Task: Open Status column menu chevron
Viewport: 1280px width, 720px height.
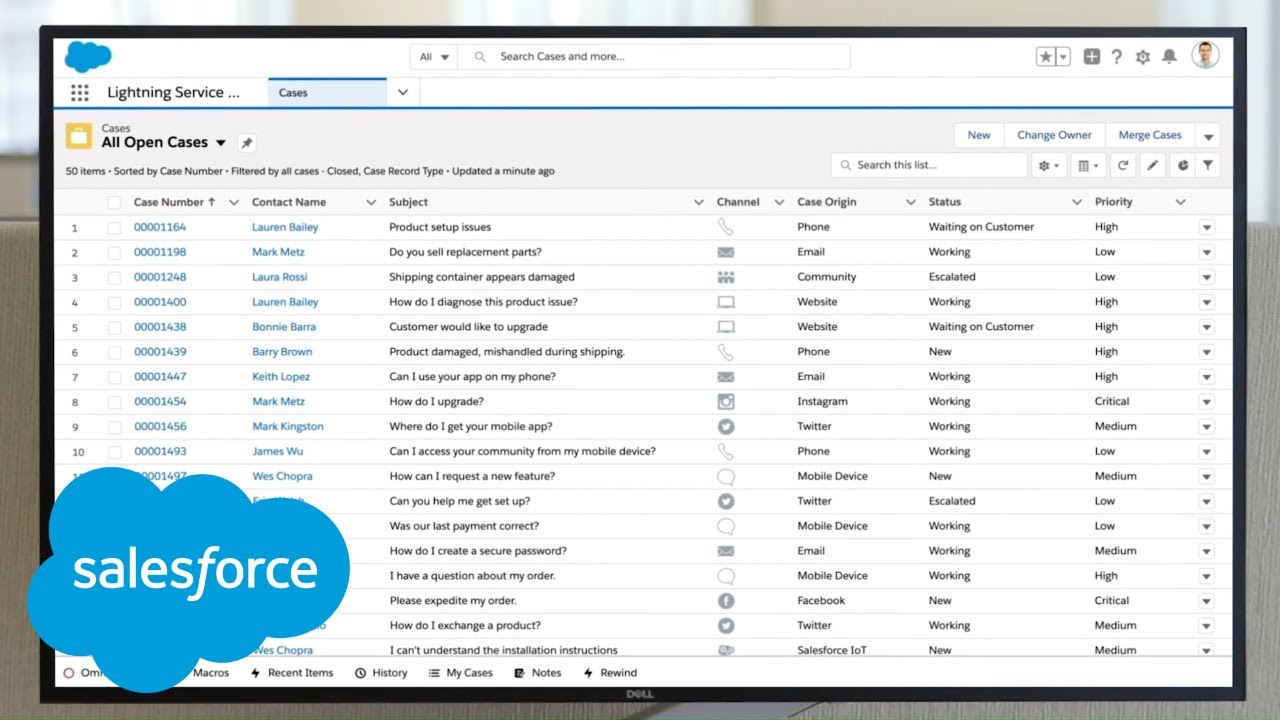Action: click(1077, 202)
